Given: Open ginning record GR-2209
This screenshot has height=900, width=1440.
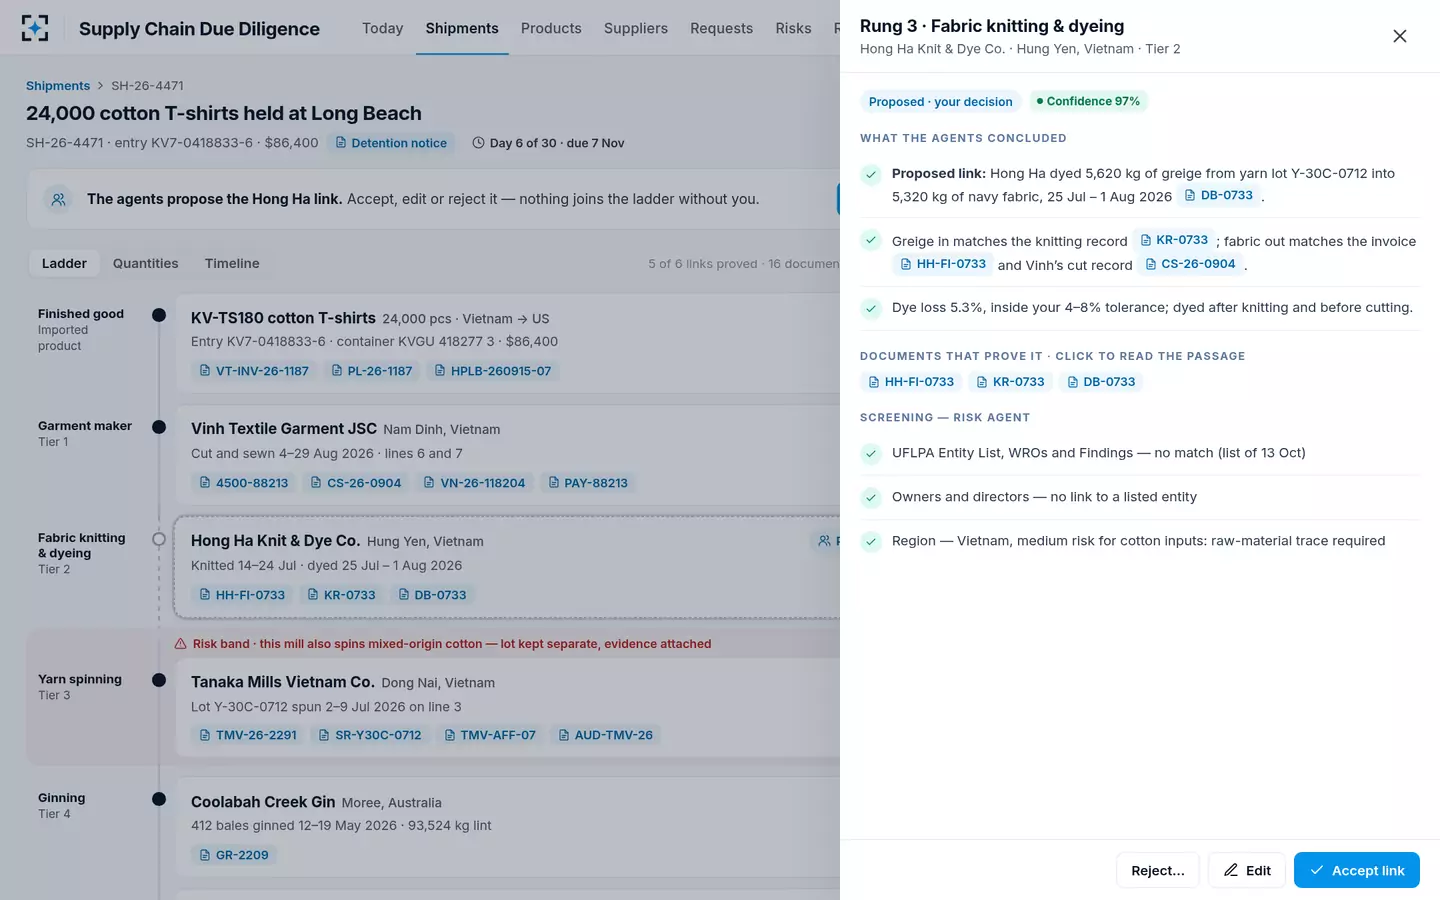Looking at the screenshot, I should point(233,855).
